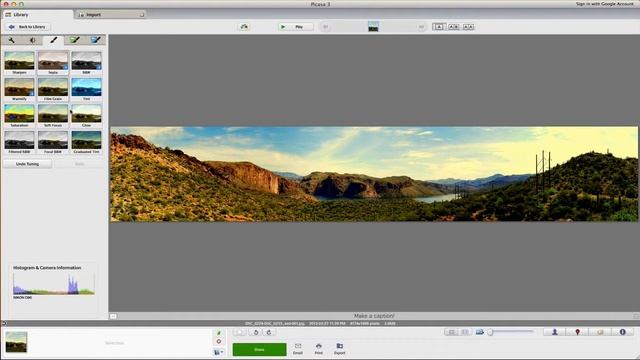The height and width of the screenshot is (360, 640).
Task: Clear the photo tray red circle icon
Action: click(219, 341)
